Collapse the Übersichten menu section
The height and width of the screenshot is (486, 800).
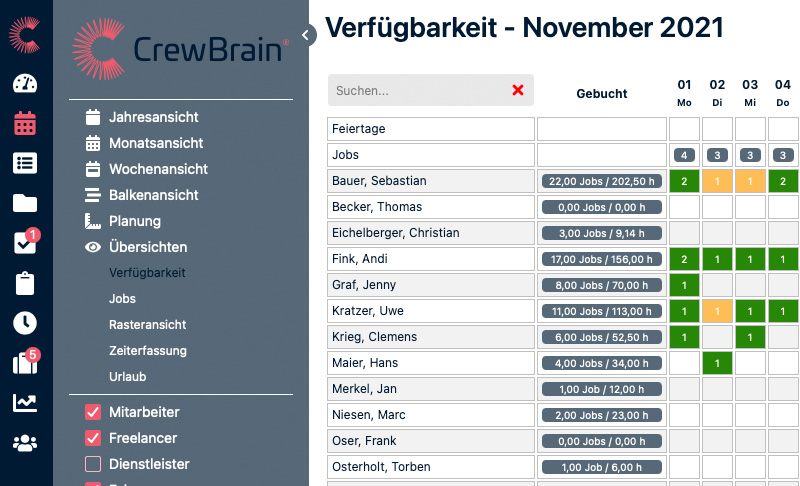pos(147,247)
